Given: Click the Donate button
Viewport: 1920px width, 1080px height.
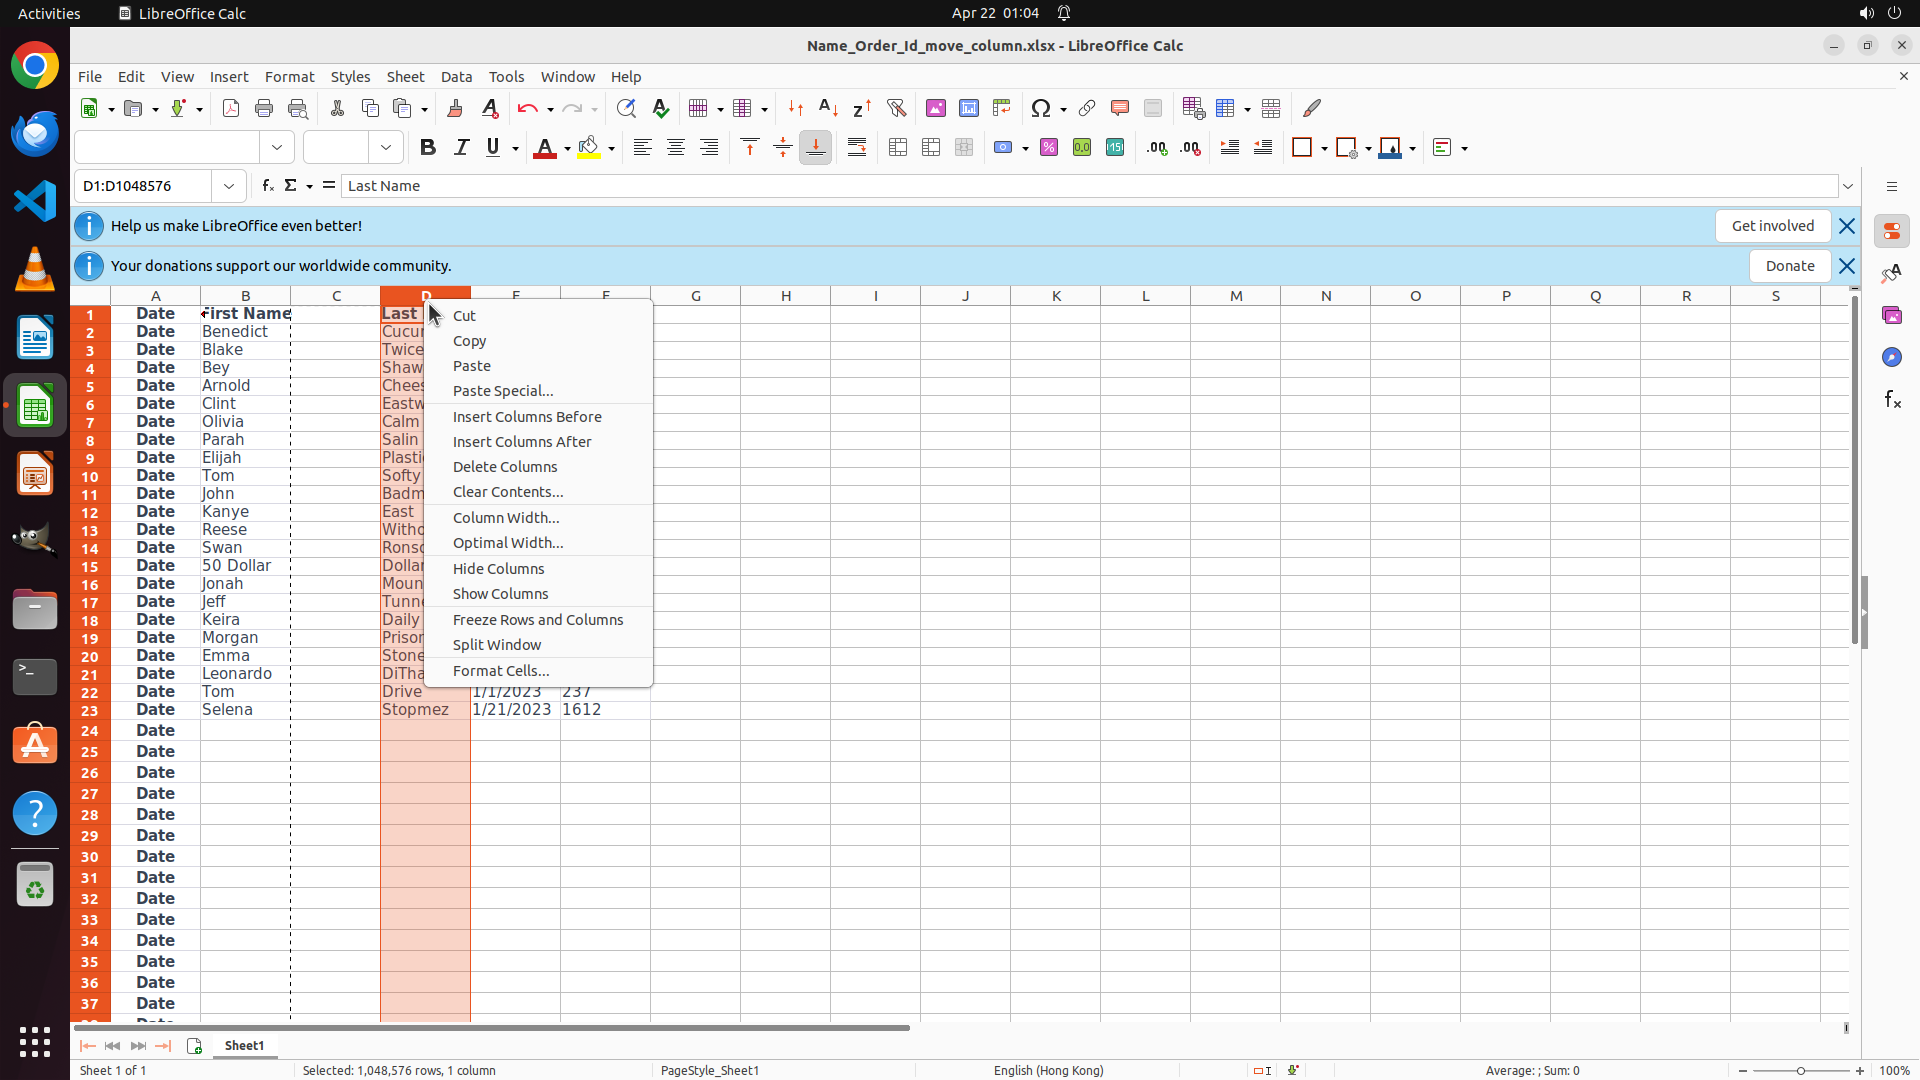Looking at the screenshot, I should tap(1789, 266).
